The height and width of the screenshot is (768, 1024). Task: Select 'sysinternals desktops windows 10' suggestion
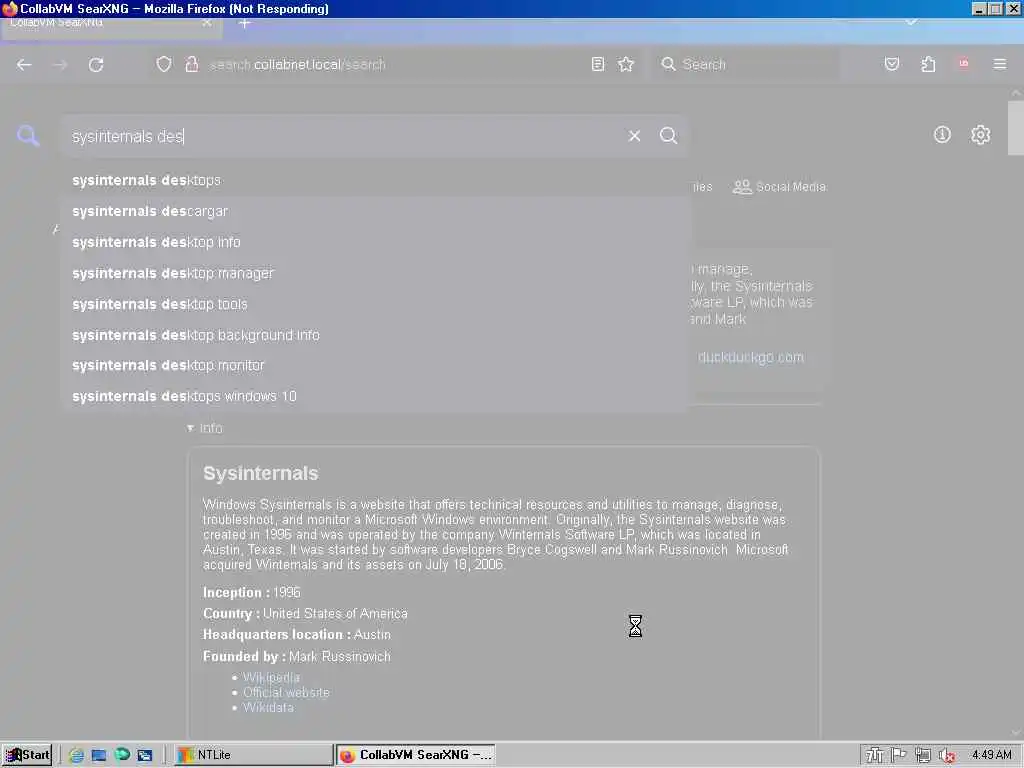376,396
